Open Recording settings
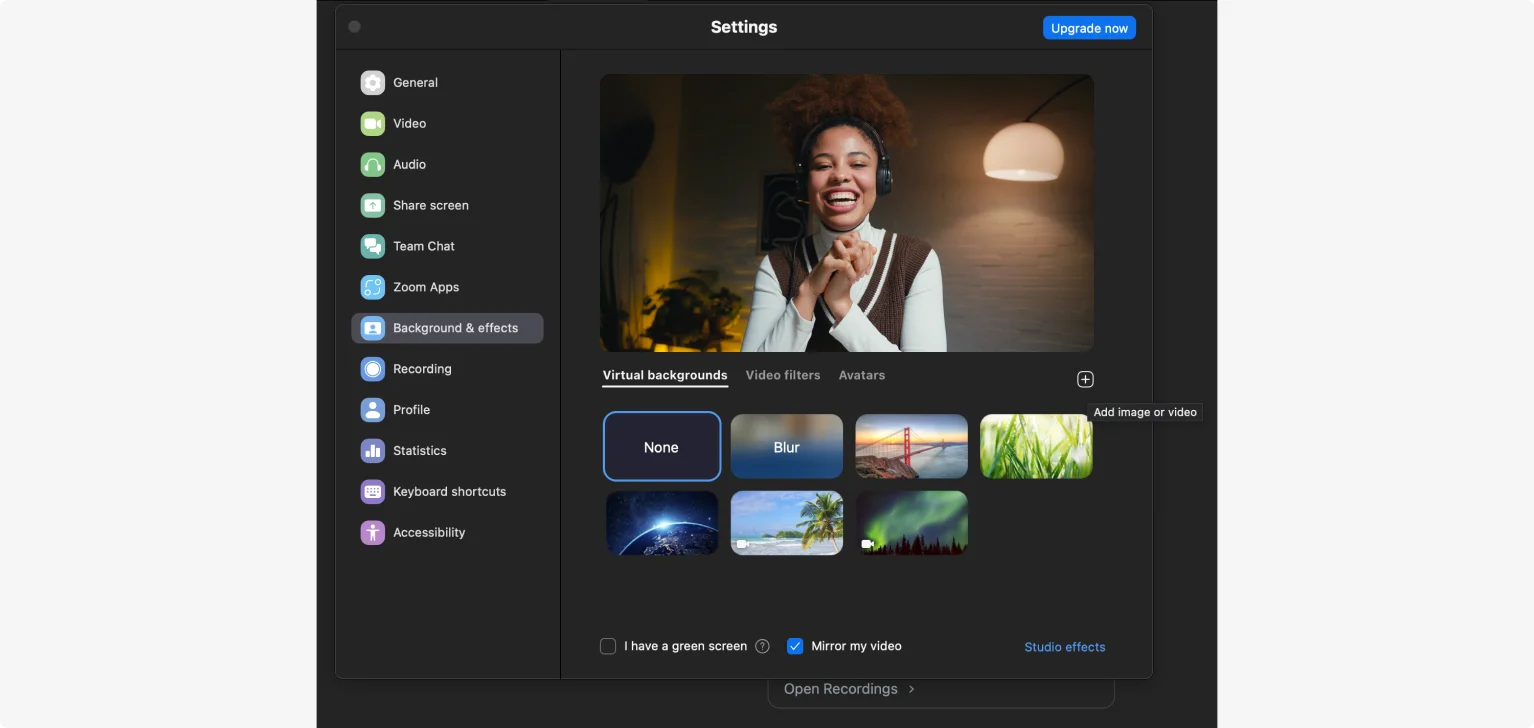This screenshot has width=1534, height=728. (x=372, y=368)
